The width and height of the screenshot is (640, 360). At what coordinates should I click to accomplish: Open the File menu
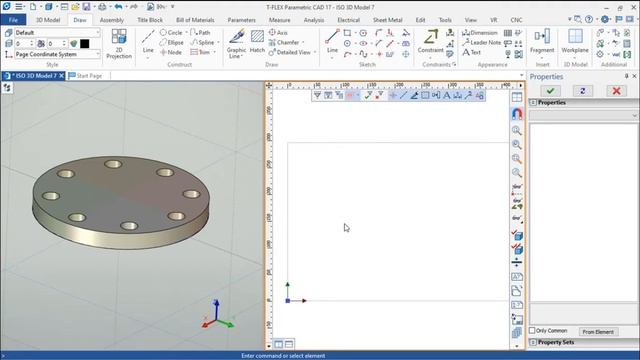coord(13,20)
